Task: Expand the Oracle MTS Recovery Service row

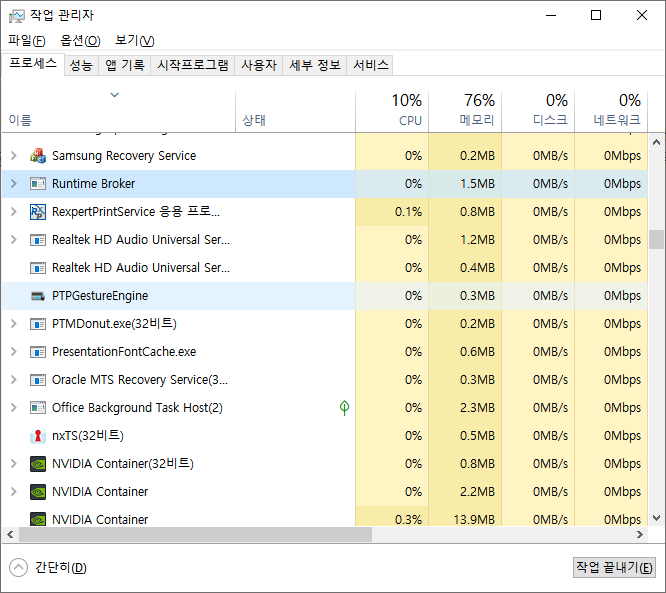Action: (x=14, y=380)
